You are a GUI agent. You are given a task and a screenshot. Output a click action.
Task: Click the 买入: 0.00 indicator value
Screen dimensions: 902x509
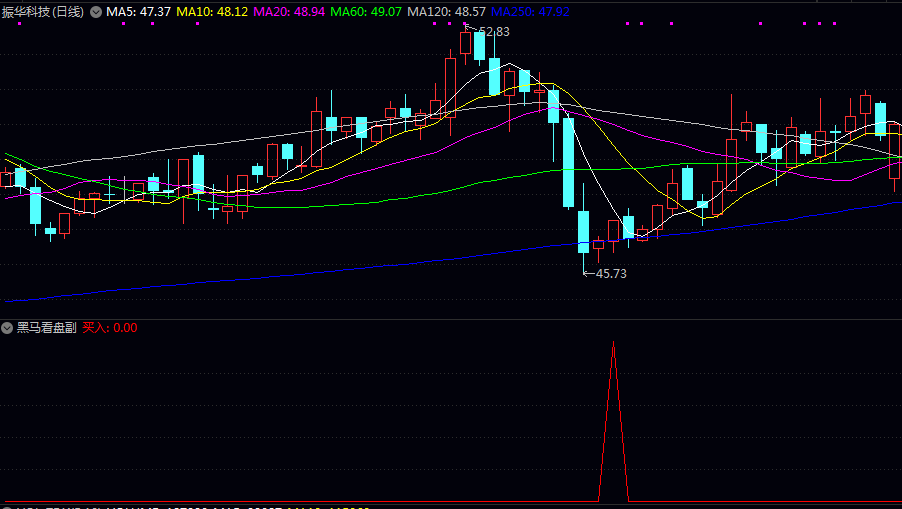coord(109,328)
